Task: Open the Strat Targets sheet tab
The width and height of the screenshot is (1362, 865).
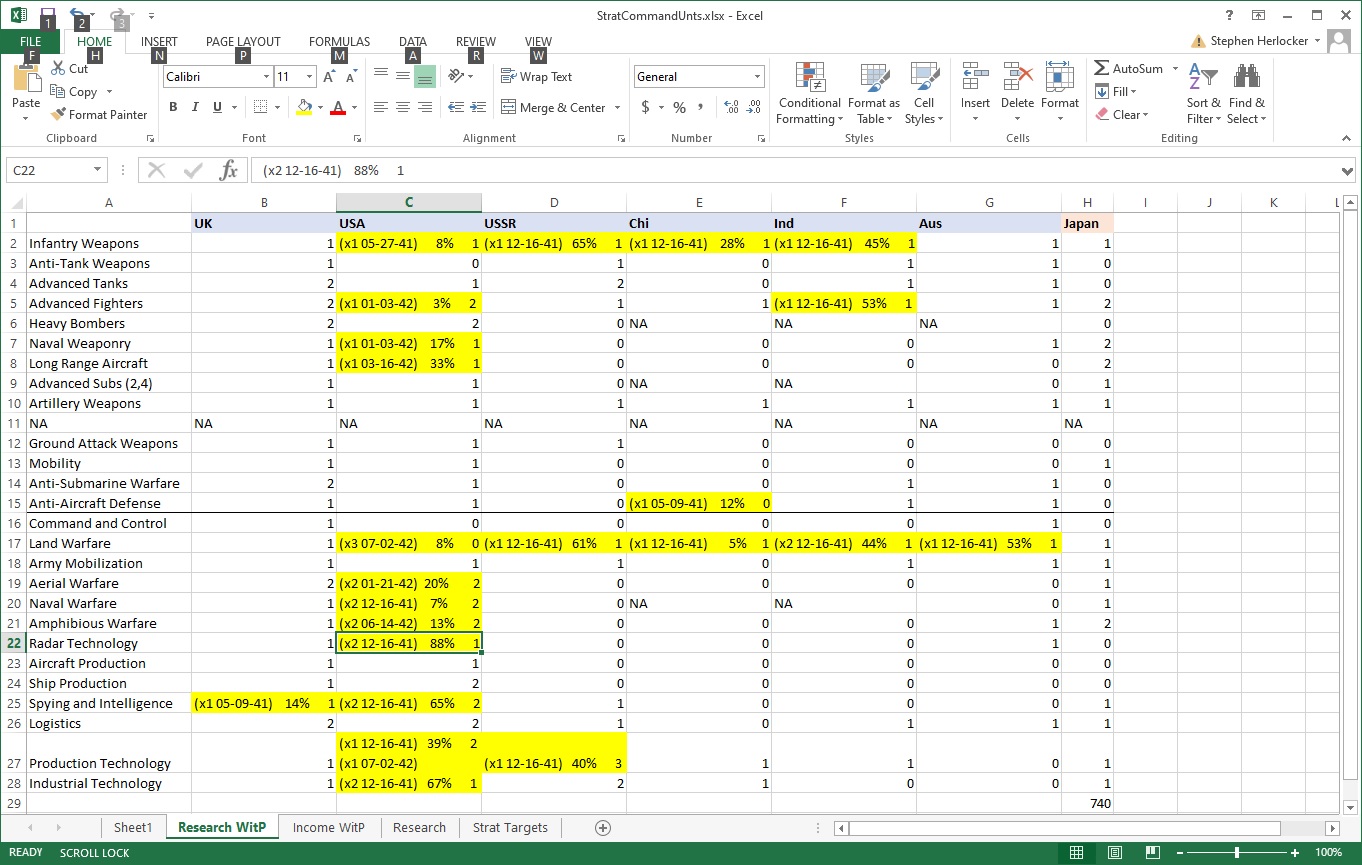Action: click(510, 828)
